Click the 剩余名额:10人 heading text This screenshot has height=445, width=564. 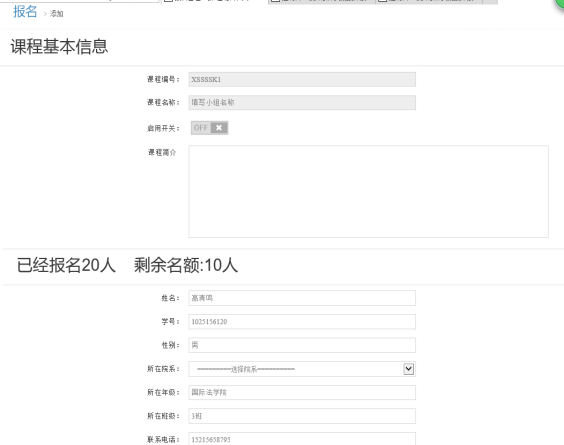(186, 265)
